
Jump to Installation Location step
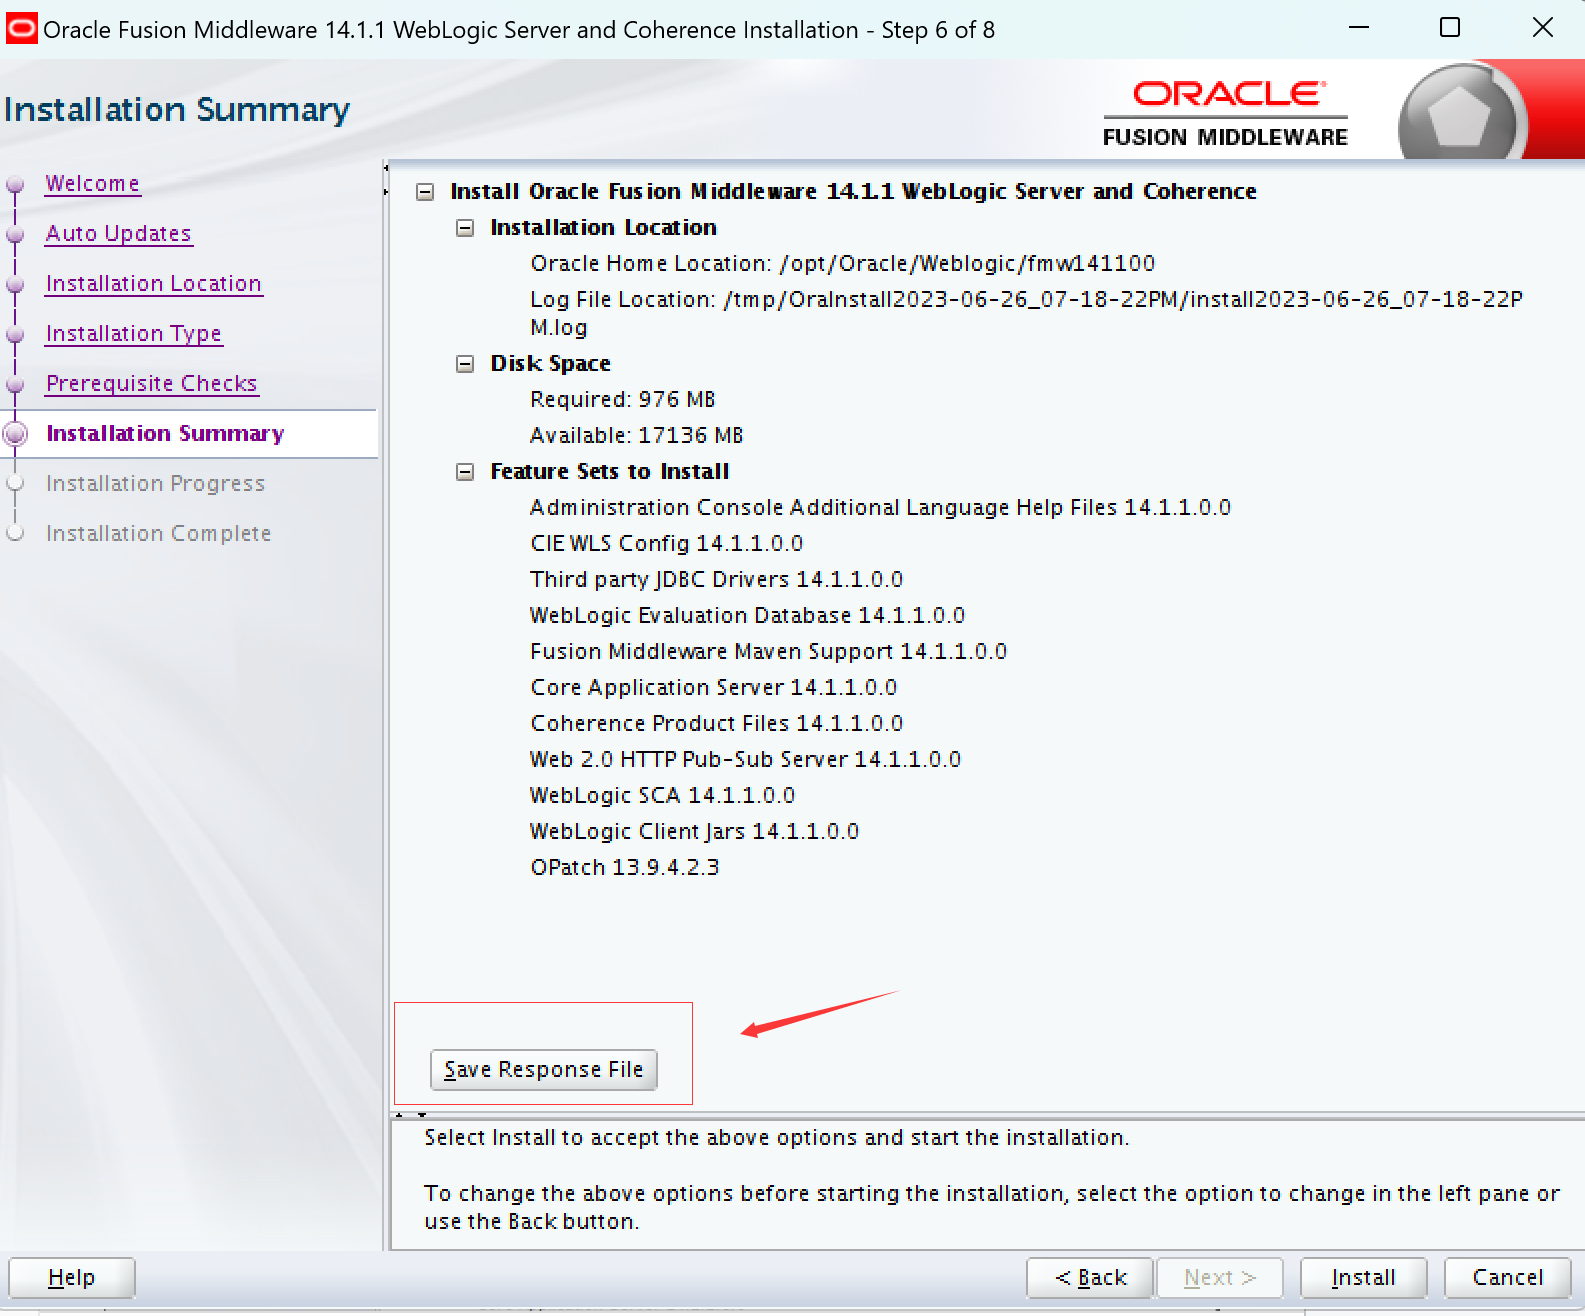153,284
